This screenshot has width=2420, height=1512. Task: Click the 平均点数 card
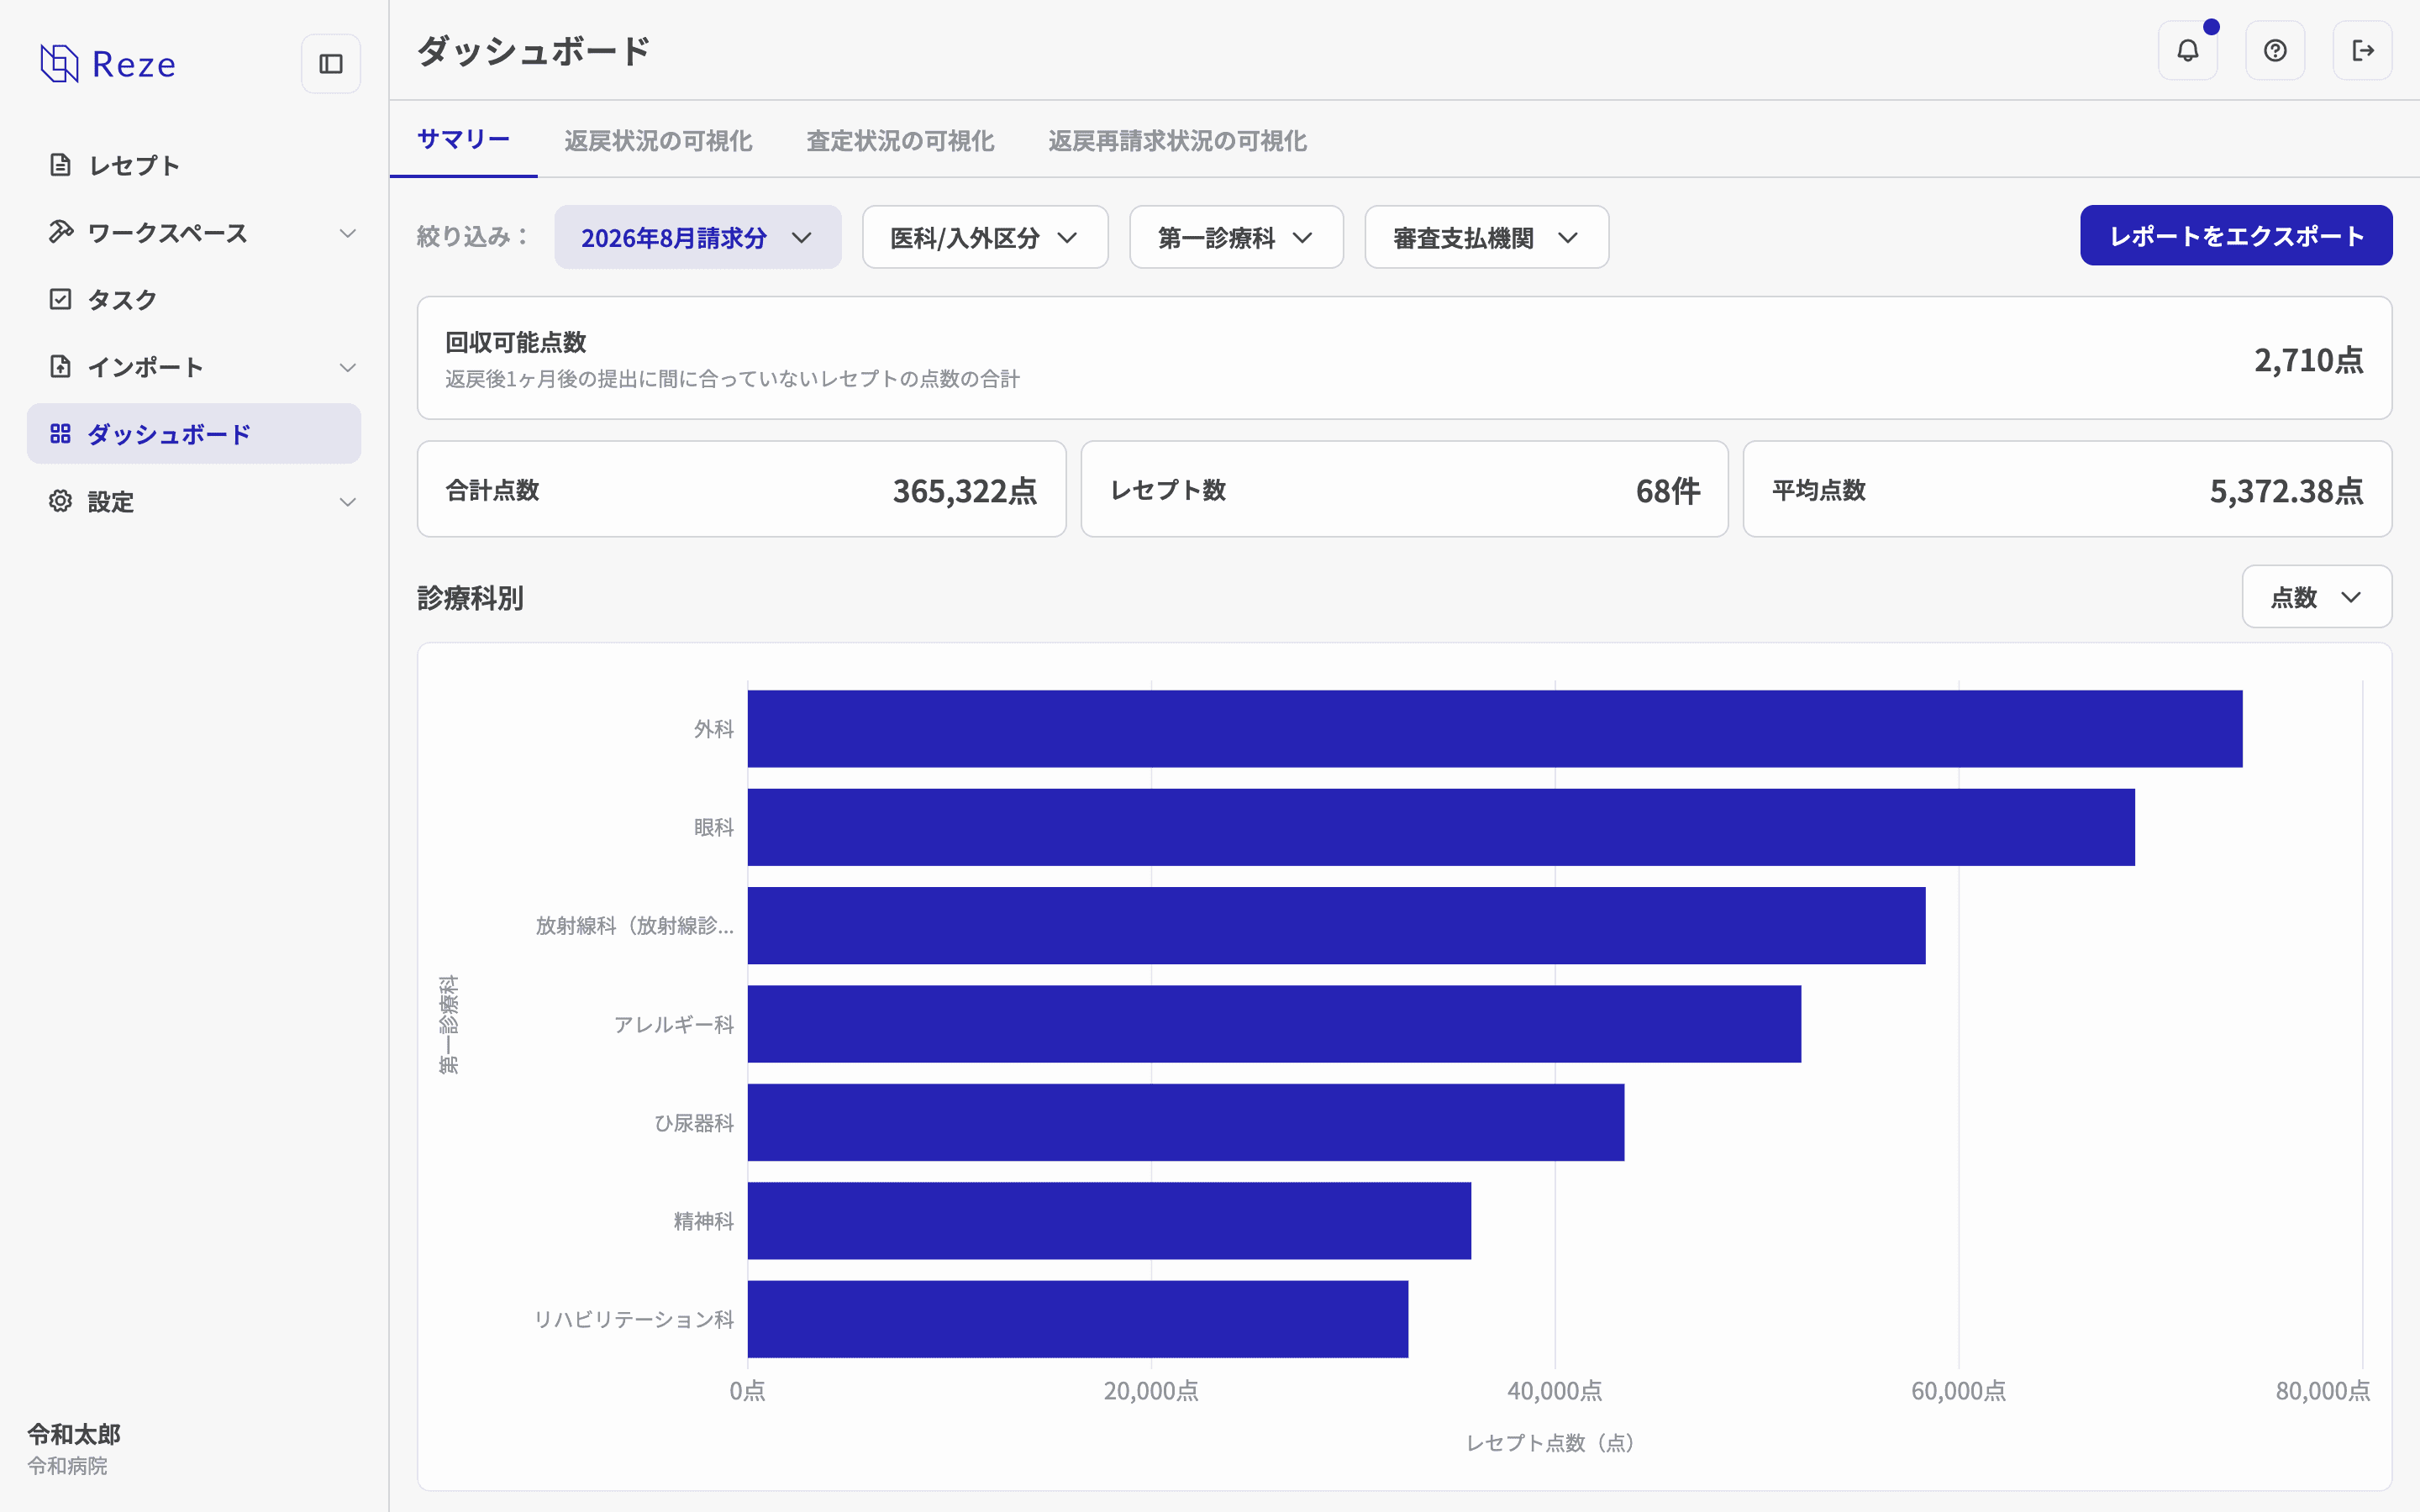[2067, 489]
